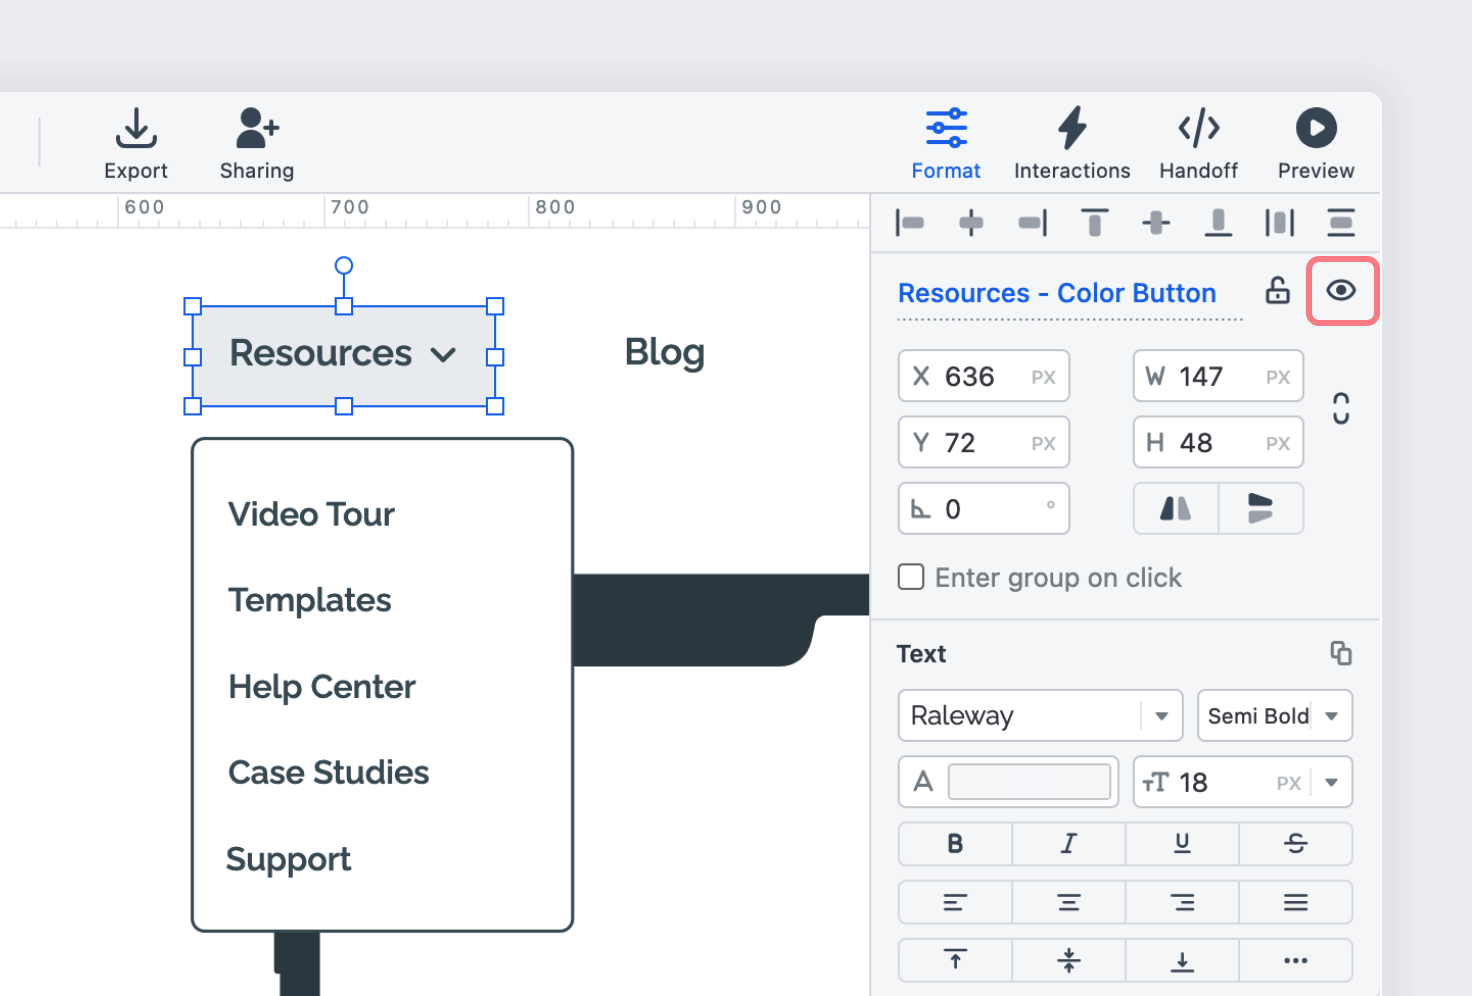Align vertical middle
Screen dimensions: 1472x996
pyautogui.click(x=1156, y=222)
